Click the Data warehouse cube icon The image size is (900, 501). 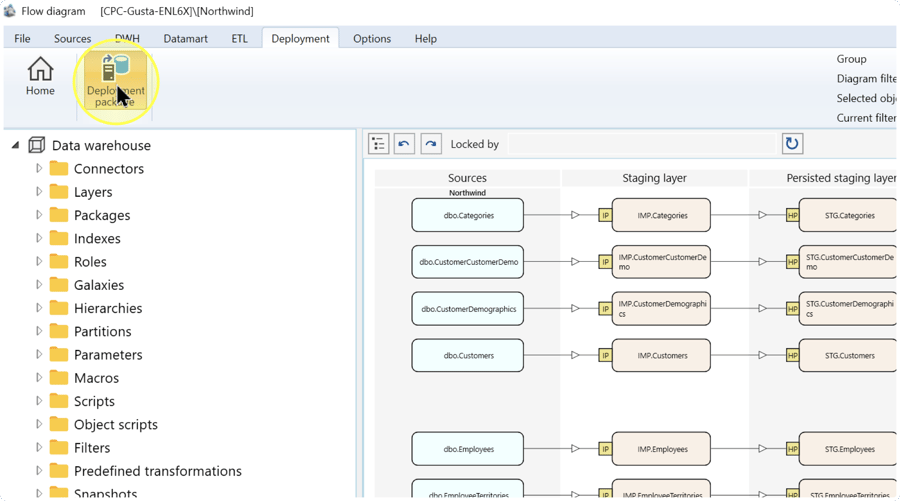tap(36, 145)
